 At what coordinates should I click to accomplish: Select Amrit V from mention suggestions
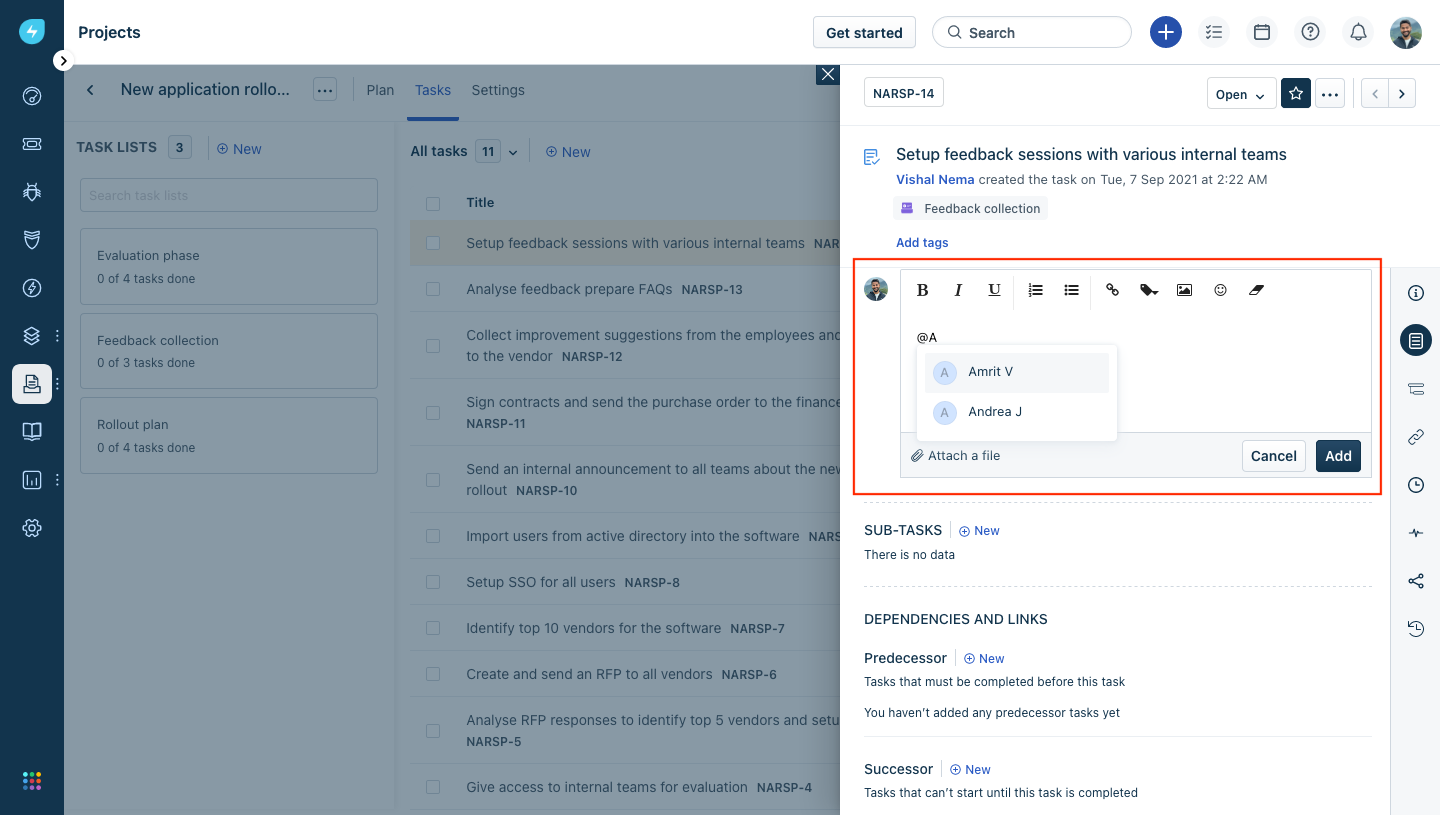[1016, 372]
